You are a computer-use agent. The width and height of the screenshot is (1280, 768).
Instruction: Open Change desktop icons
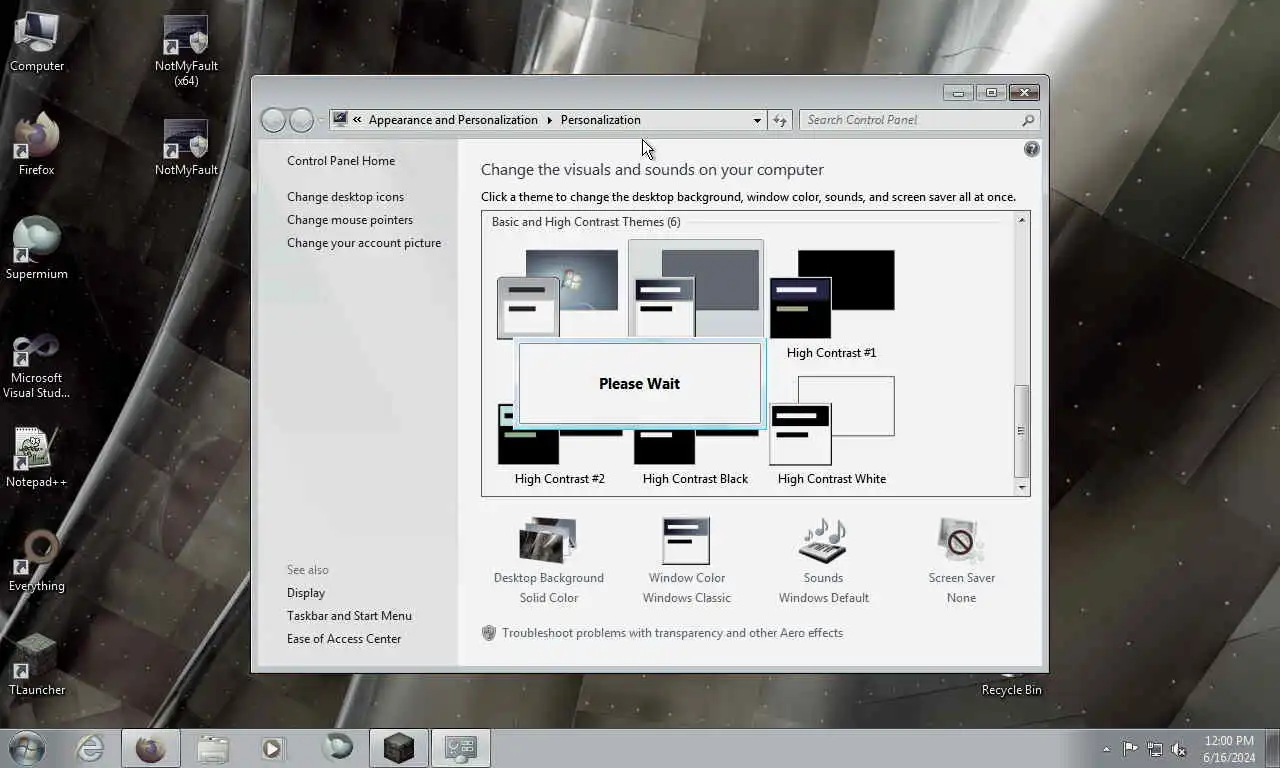(345, 197)
